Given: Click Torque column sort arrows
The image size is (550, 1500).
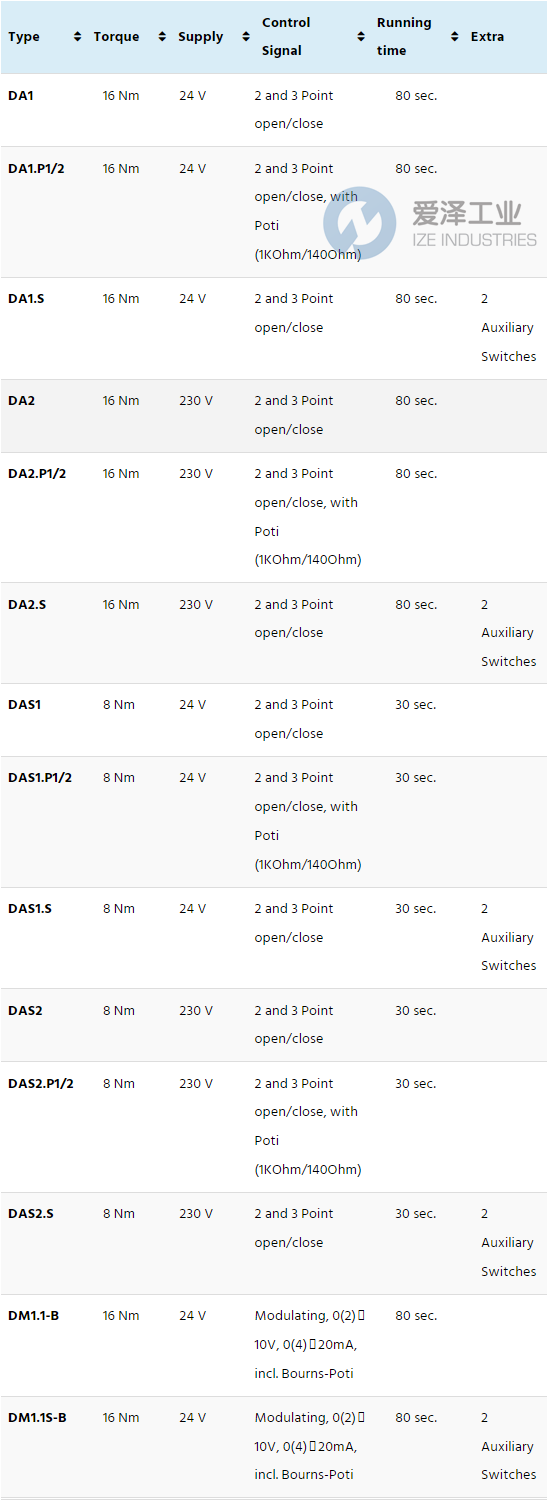Looking at the screenshot, I should [x=162, y=37].
